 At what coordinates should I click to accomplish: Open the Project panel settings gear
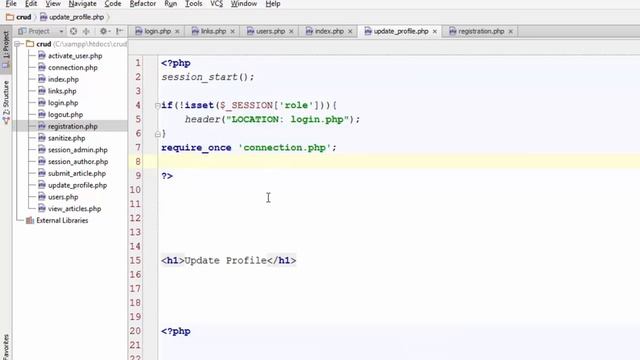tap(104, 31)
